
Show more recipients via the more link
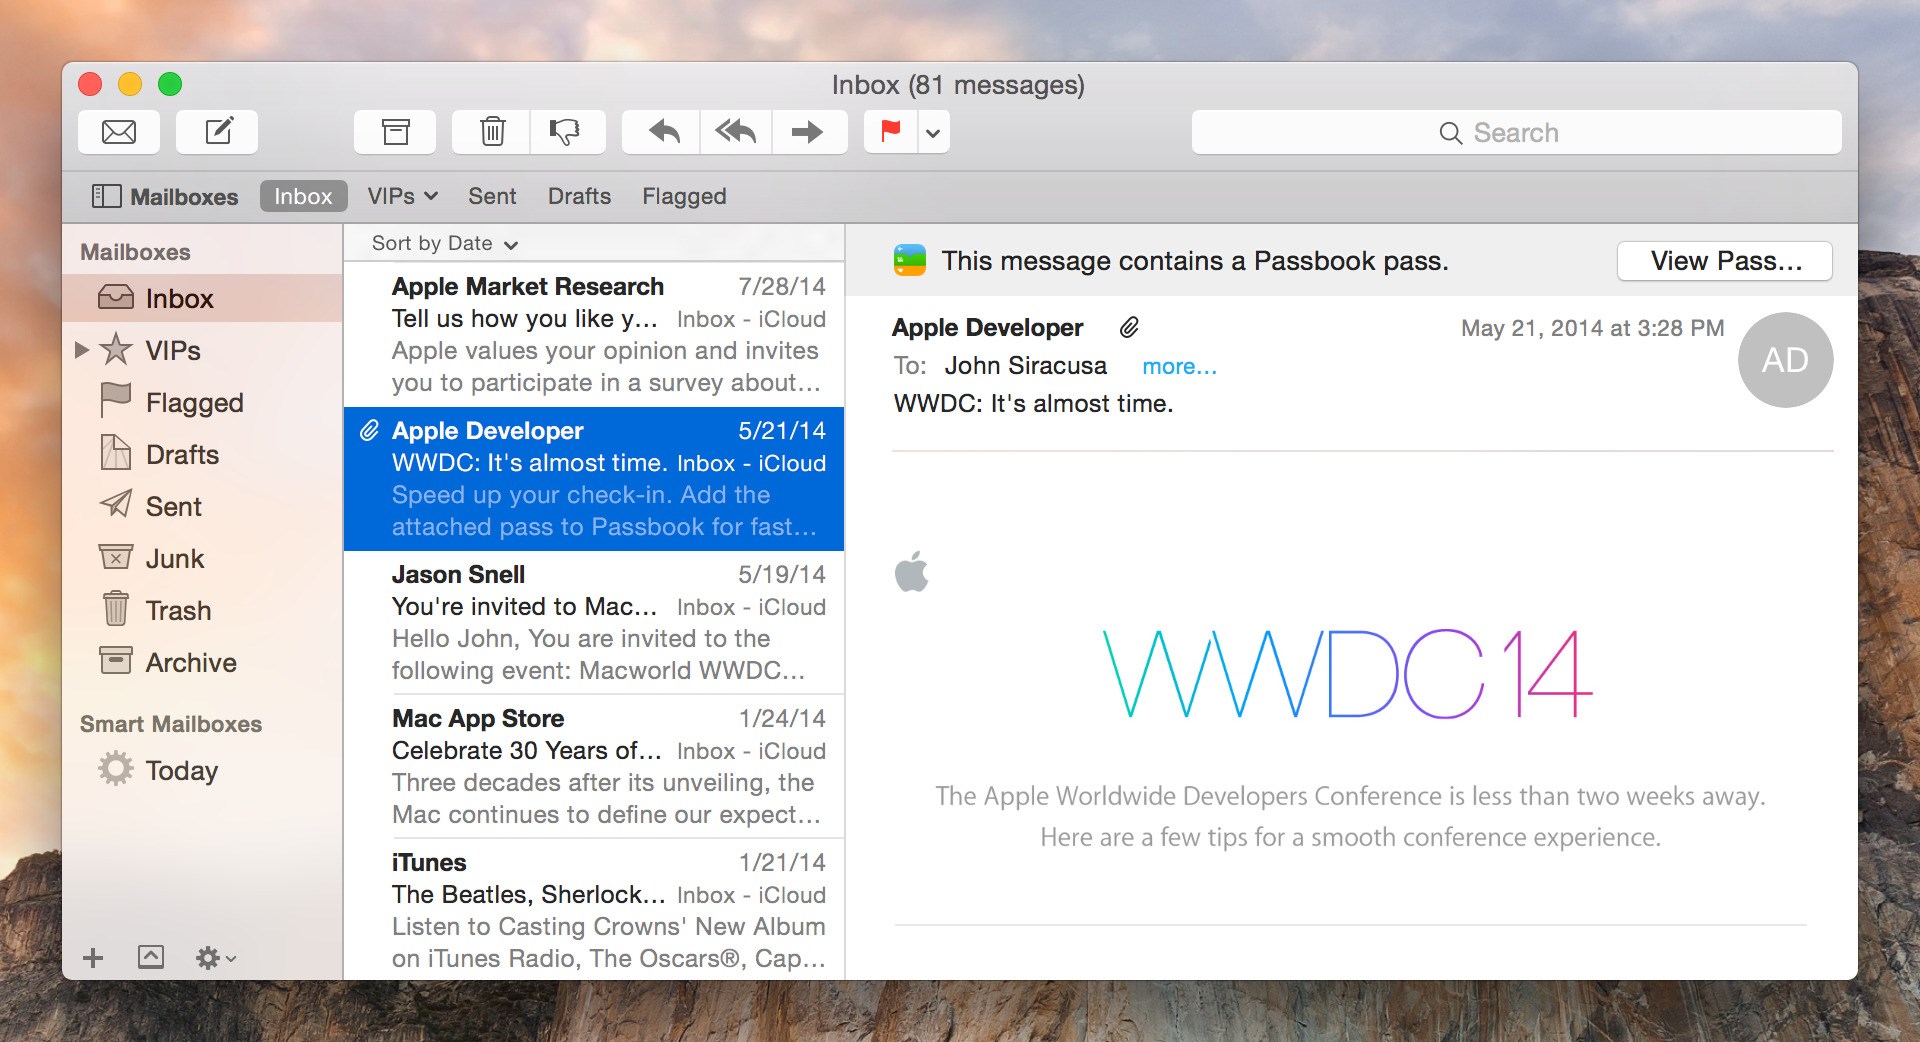(x=1179, y=366)
